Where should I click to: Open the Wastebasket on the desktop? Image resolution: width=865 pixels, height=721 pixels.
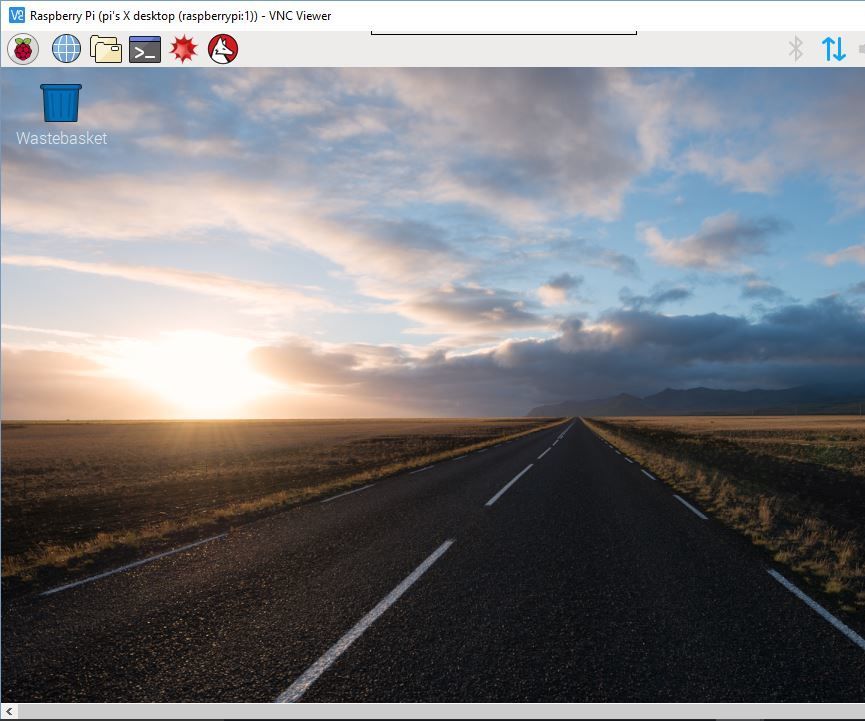point(60,100)
